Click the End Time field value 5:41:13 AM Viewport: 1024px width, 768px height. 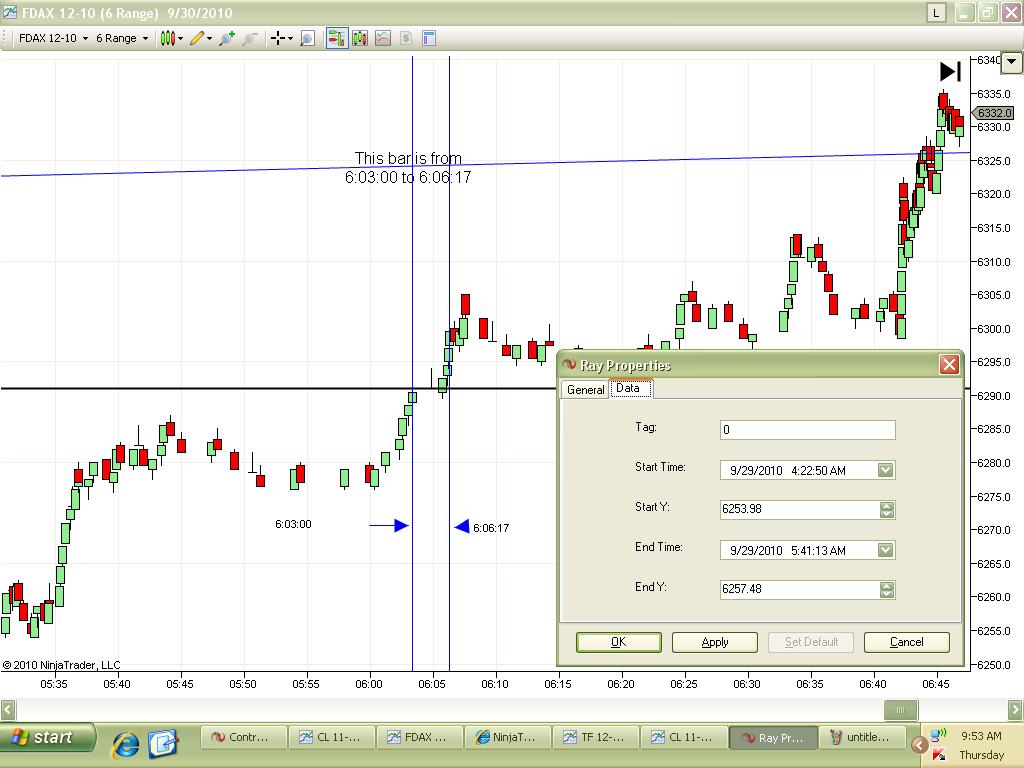point(818,551)
